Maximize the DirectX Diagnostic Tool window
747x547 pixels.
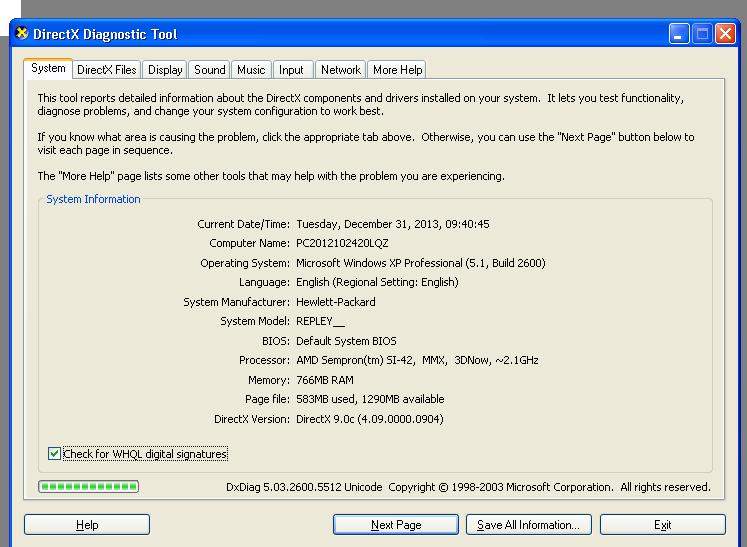pyautogui.click(x=703, y=34)
